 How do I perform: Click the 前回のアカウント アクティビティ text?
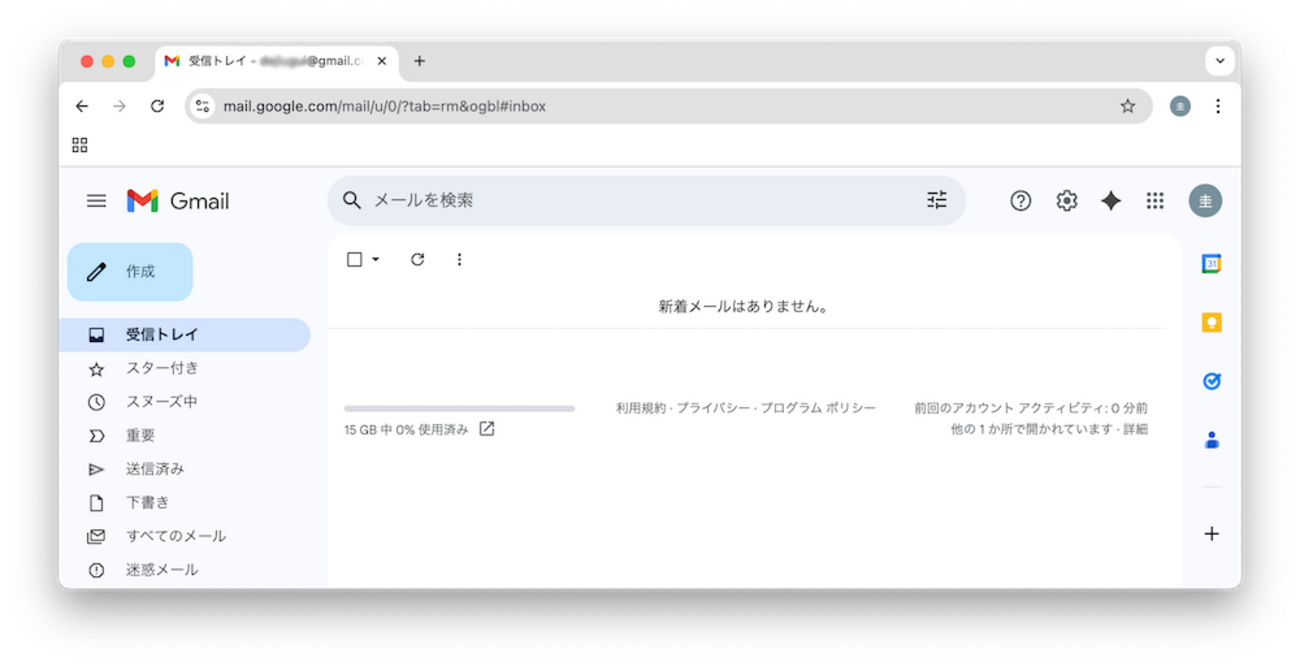coord(1031,408)
